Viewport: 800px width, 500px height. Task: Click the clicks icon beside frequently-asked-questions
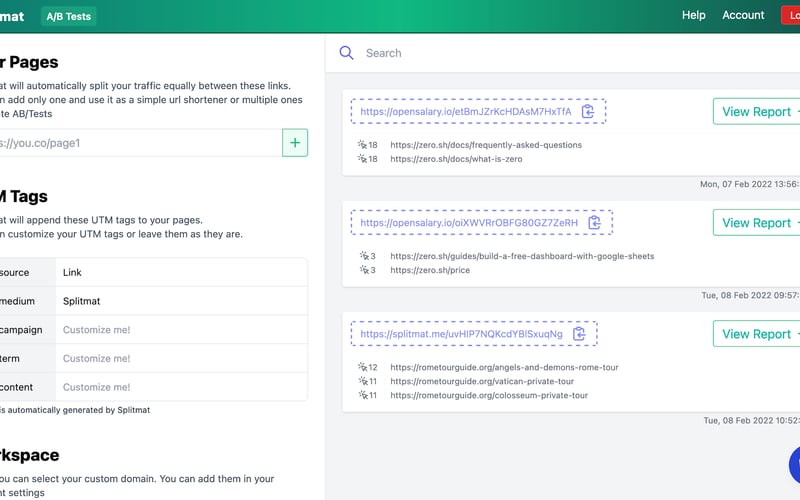click(x=362, y=145)
